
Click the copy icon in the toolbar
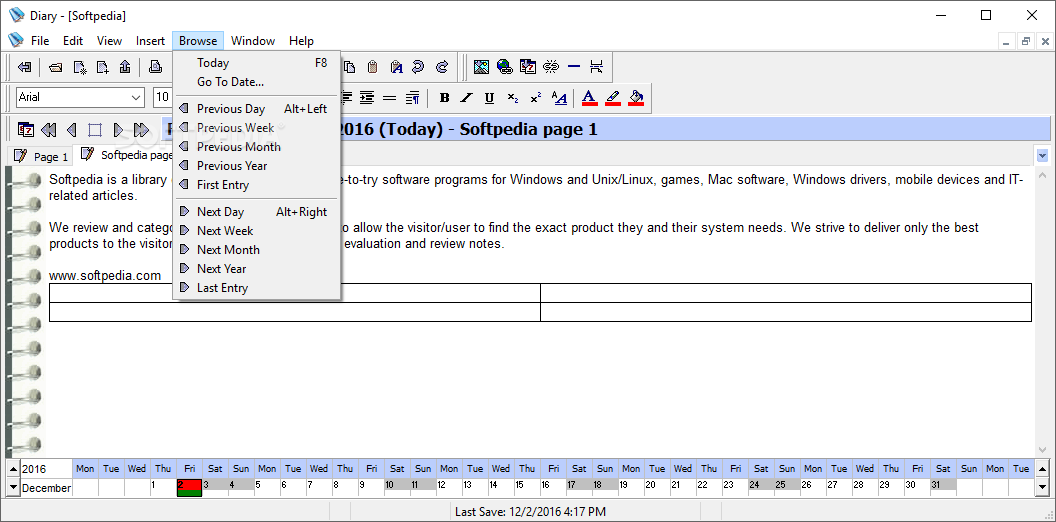pyautogui.click(x=350, y=67)
